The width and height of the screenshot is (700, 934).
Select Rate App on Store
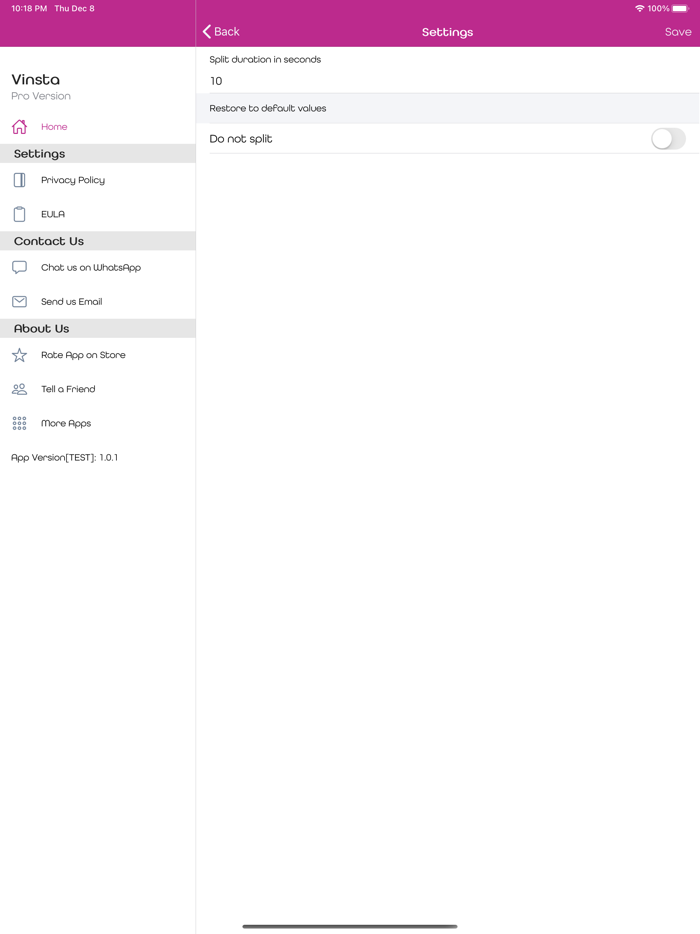click(98, 355)
